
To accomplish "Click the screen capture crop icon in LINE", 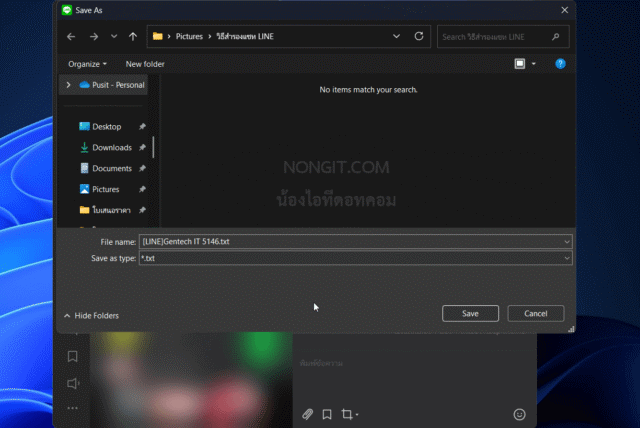I will coord(349,414).
